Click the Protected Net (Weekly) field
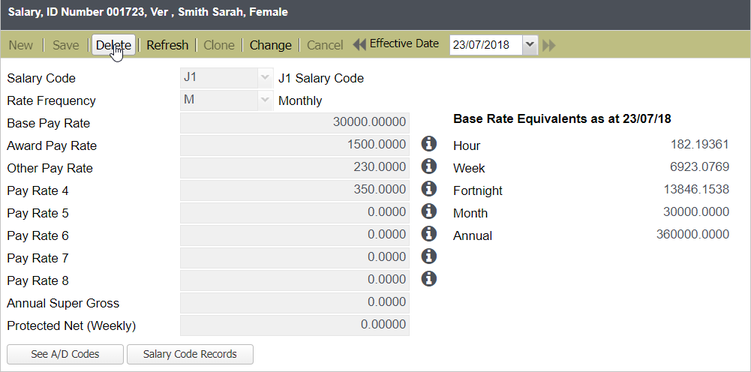 [295, 325]
